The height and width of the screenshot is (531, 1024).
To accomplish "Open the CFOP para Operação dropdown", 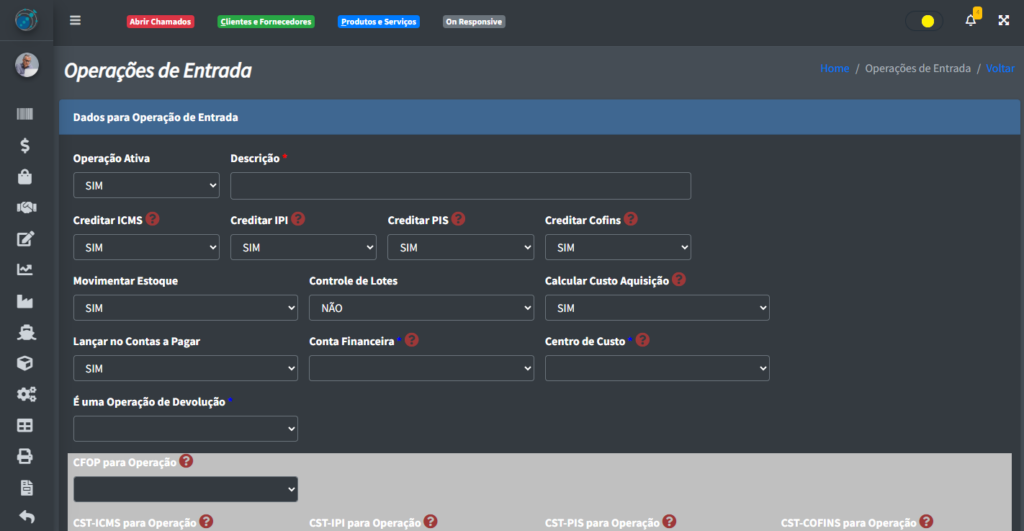I will 185,489.
